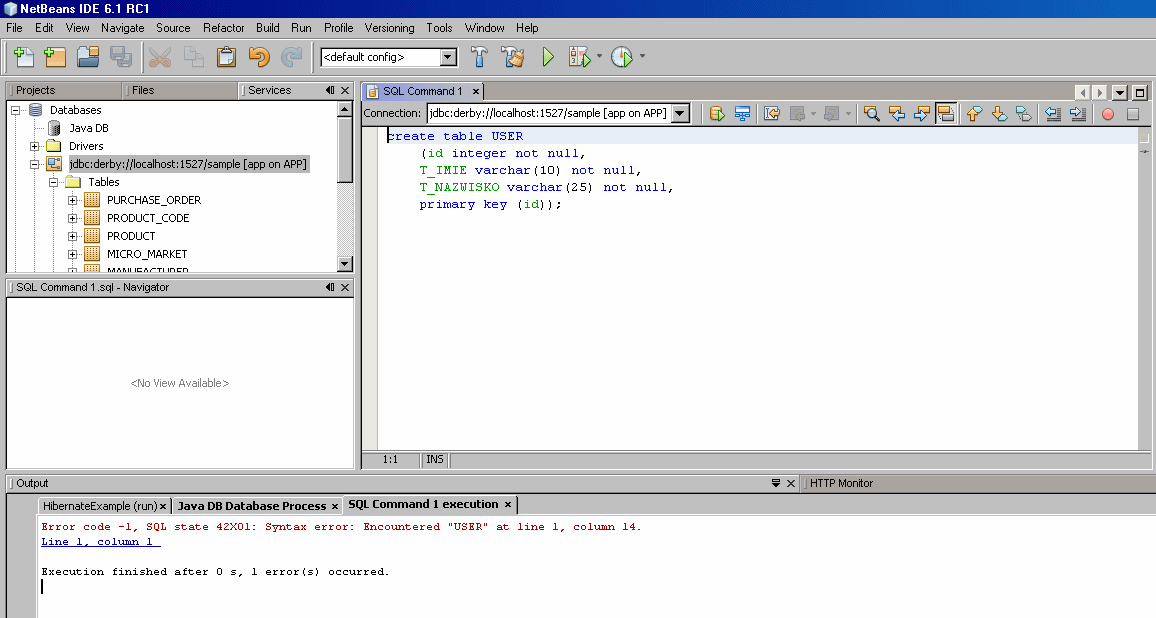The width and height of the screenshot is (1156, 618).
Task: Open Profile Main Project dropdown arrow
Action: tap(642, 56)
